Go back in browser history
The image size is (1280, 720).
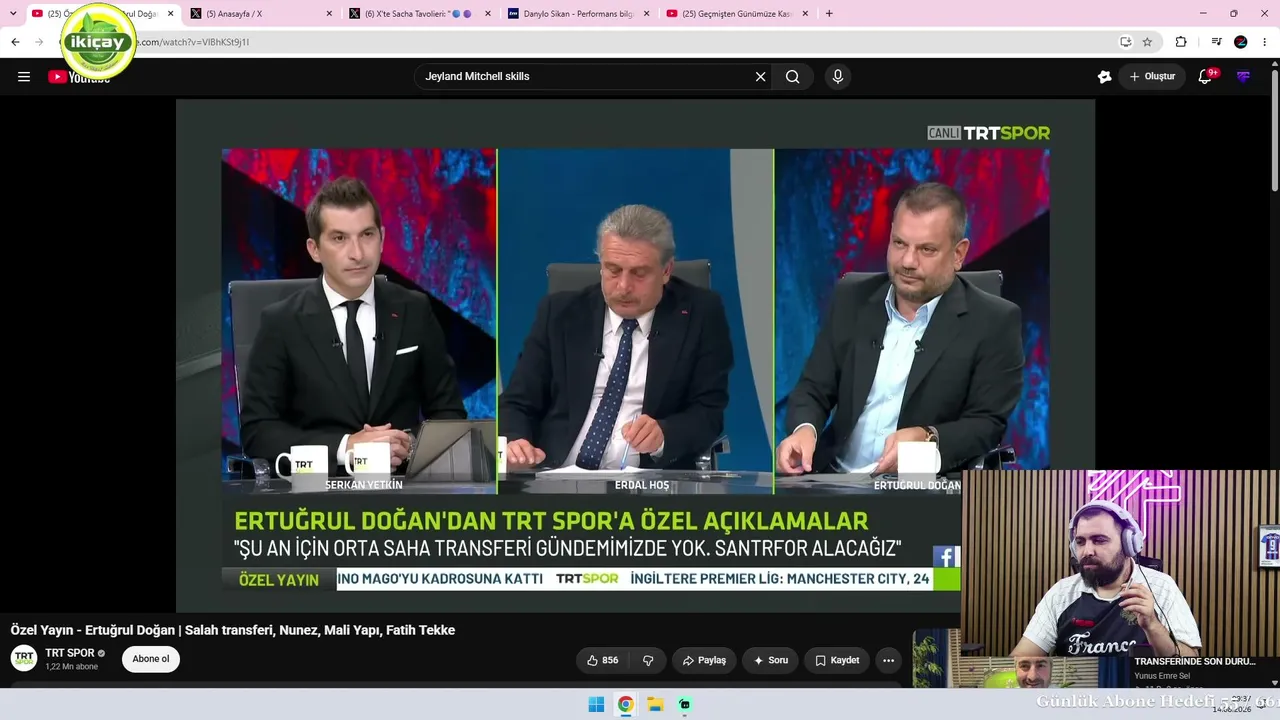click(15, 42)
